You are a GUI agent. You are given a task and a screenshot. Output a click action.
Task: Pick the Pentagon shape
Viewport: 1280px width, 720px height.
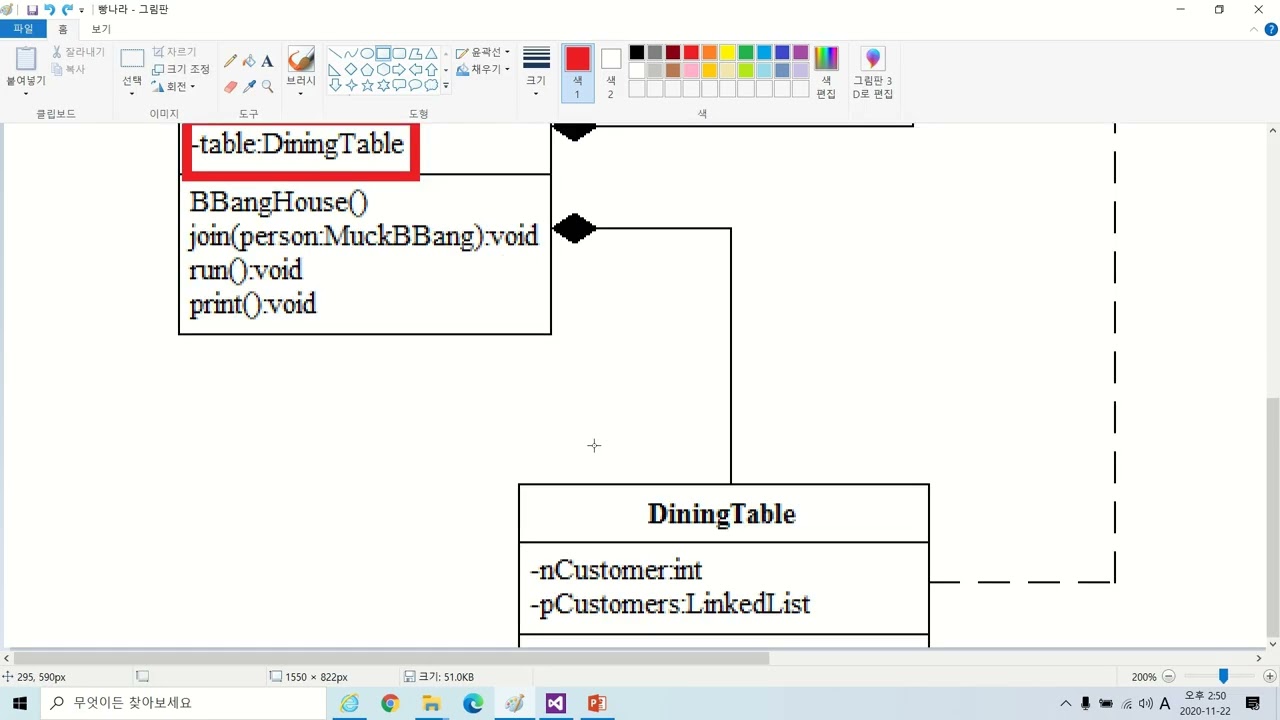367,70
